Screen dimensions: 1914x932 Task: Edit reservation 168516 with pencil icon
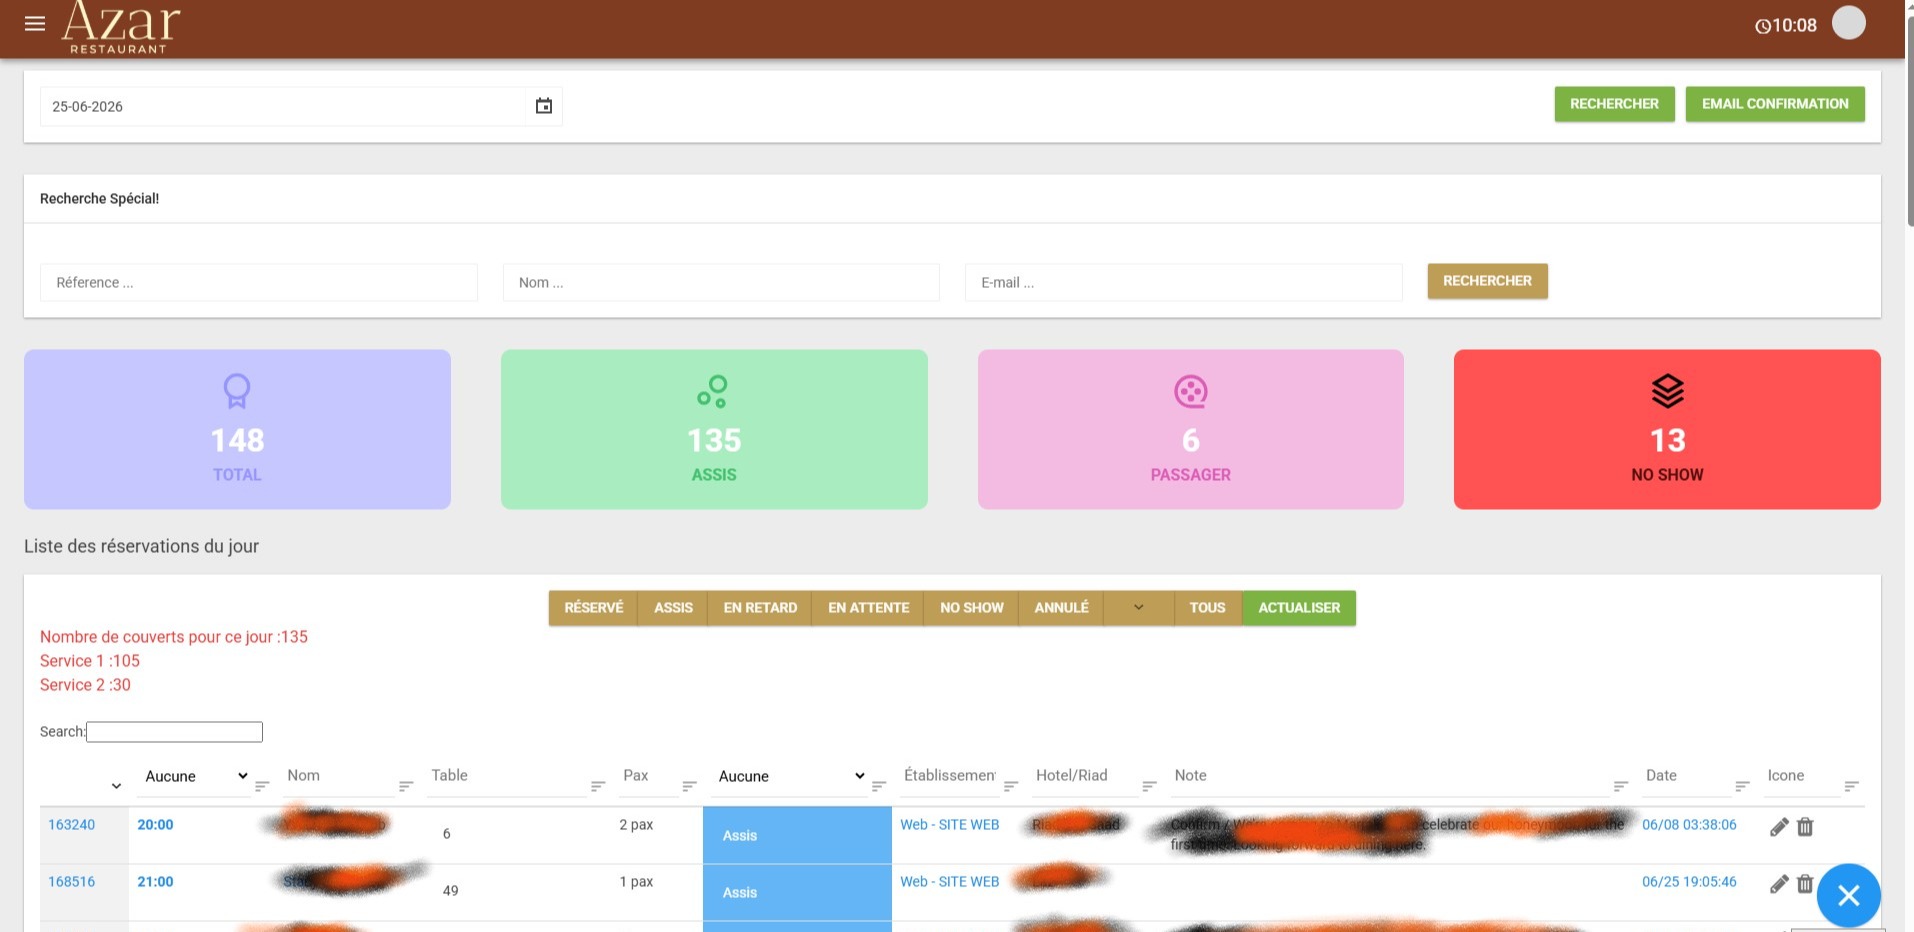1779,884
